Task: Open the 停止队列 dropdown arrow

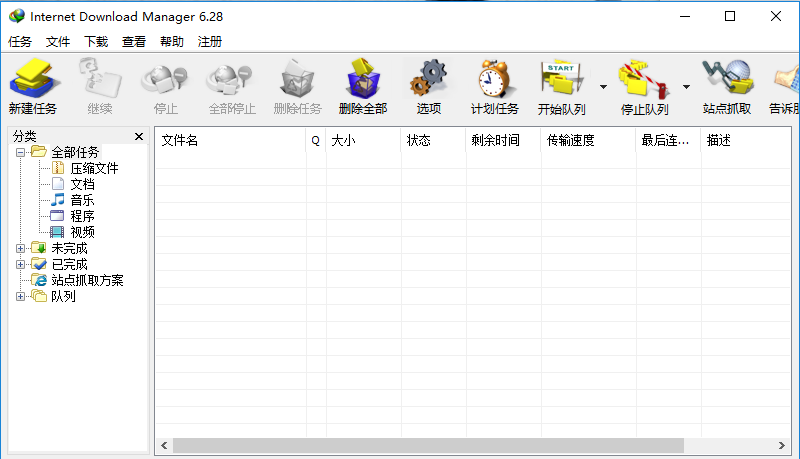Action: pyautogui.click(x=687, y=87)
